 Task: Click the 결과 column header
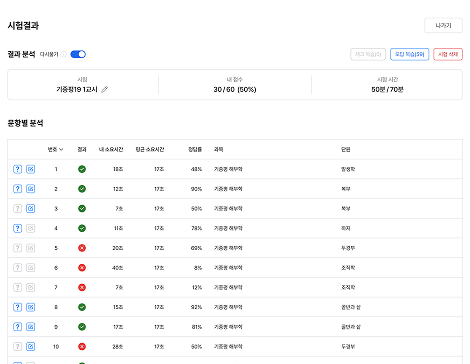click(82, 149)
